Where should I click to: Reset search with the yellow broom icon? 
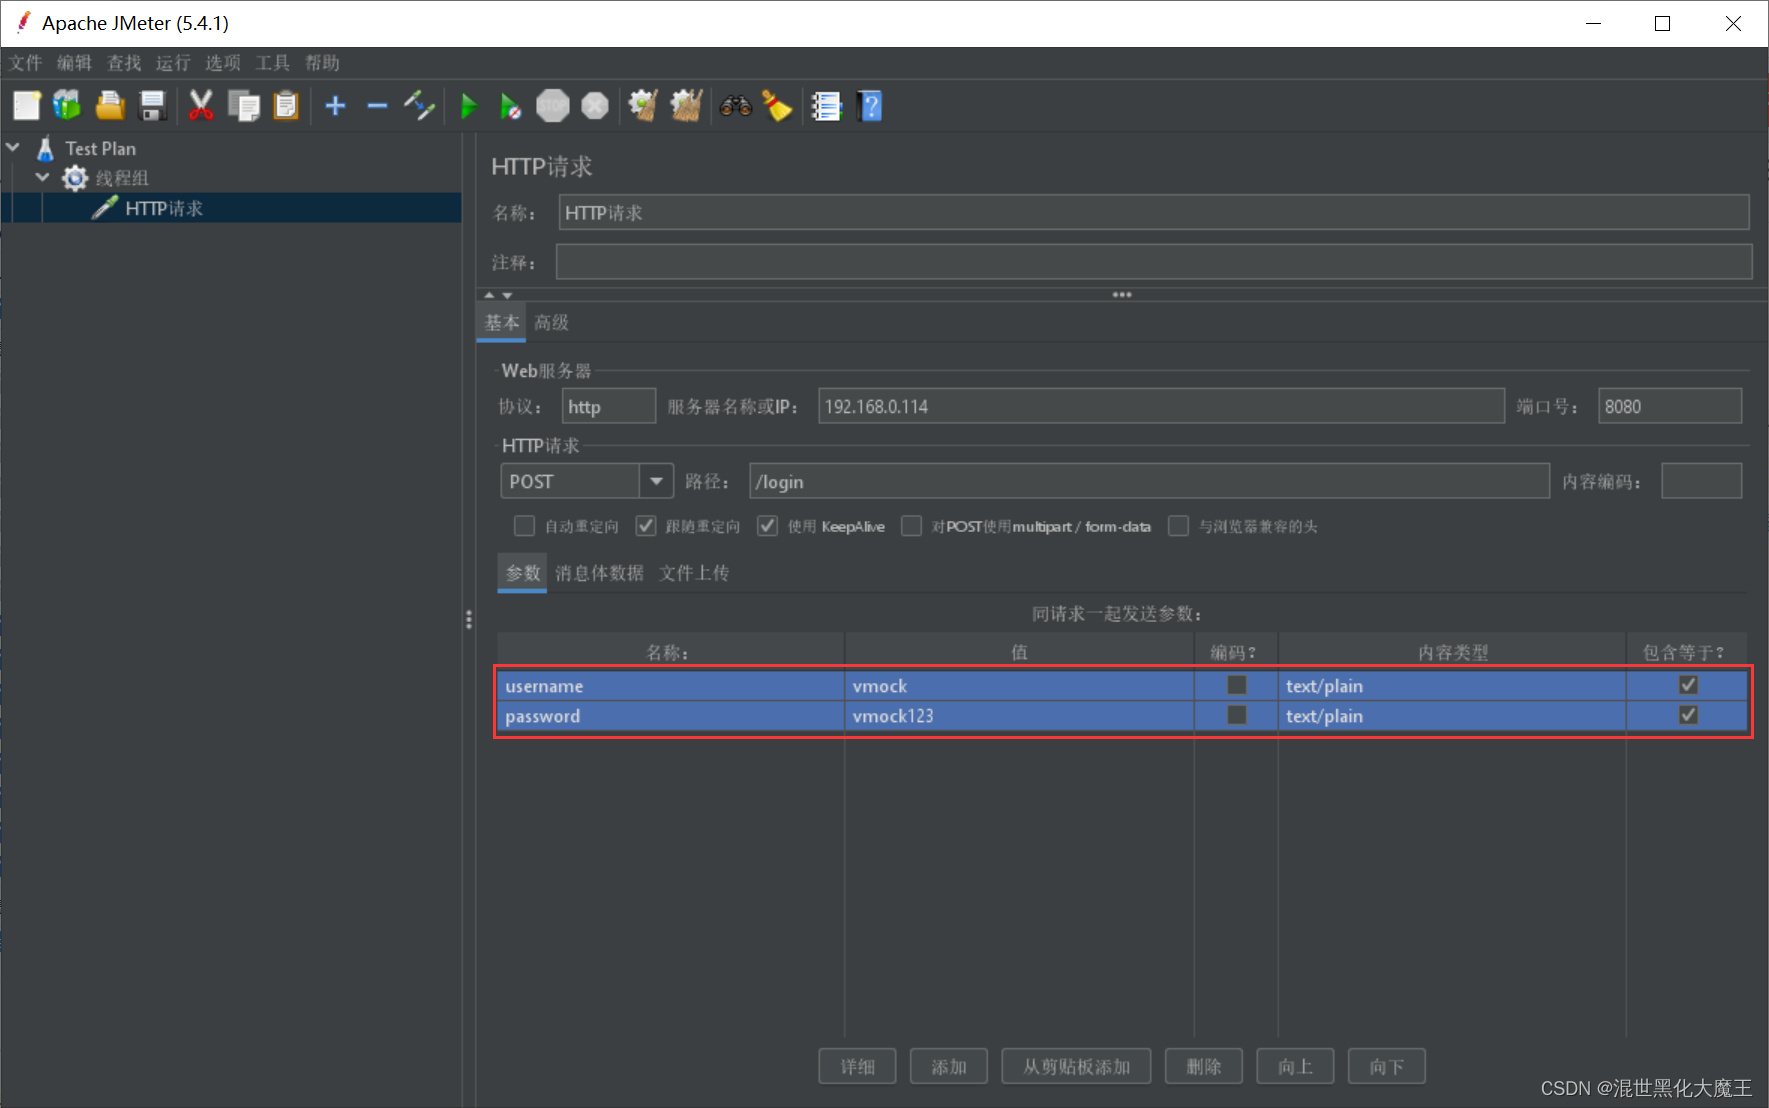click(777, 106)
